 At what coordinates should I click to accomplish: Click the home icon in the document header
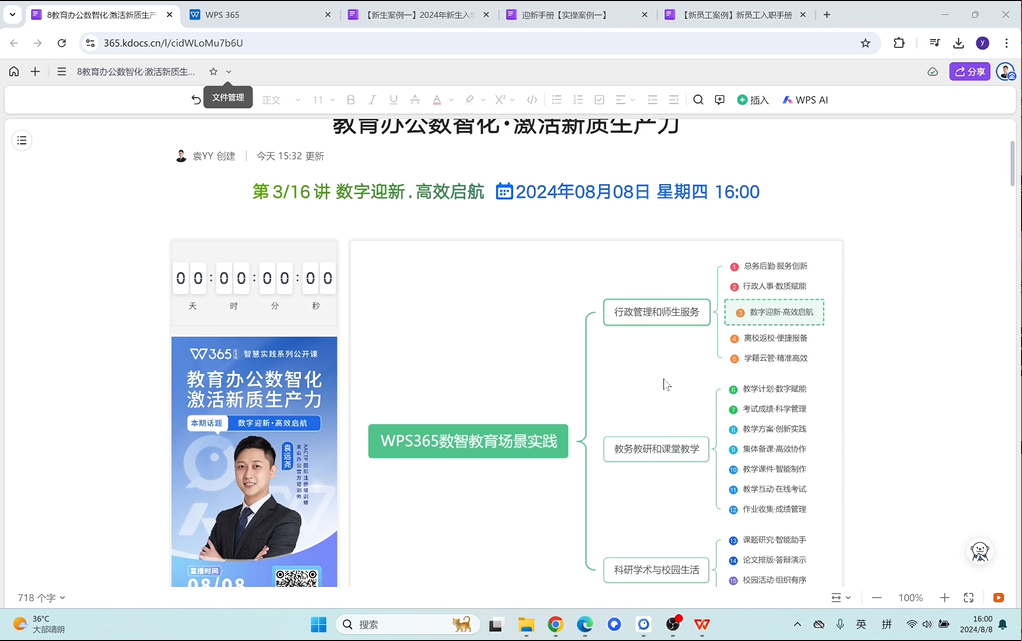click(14, 72)
